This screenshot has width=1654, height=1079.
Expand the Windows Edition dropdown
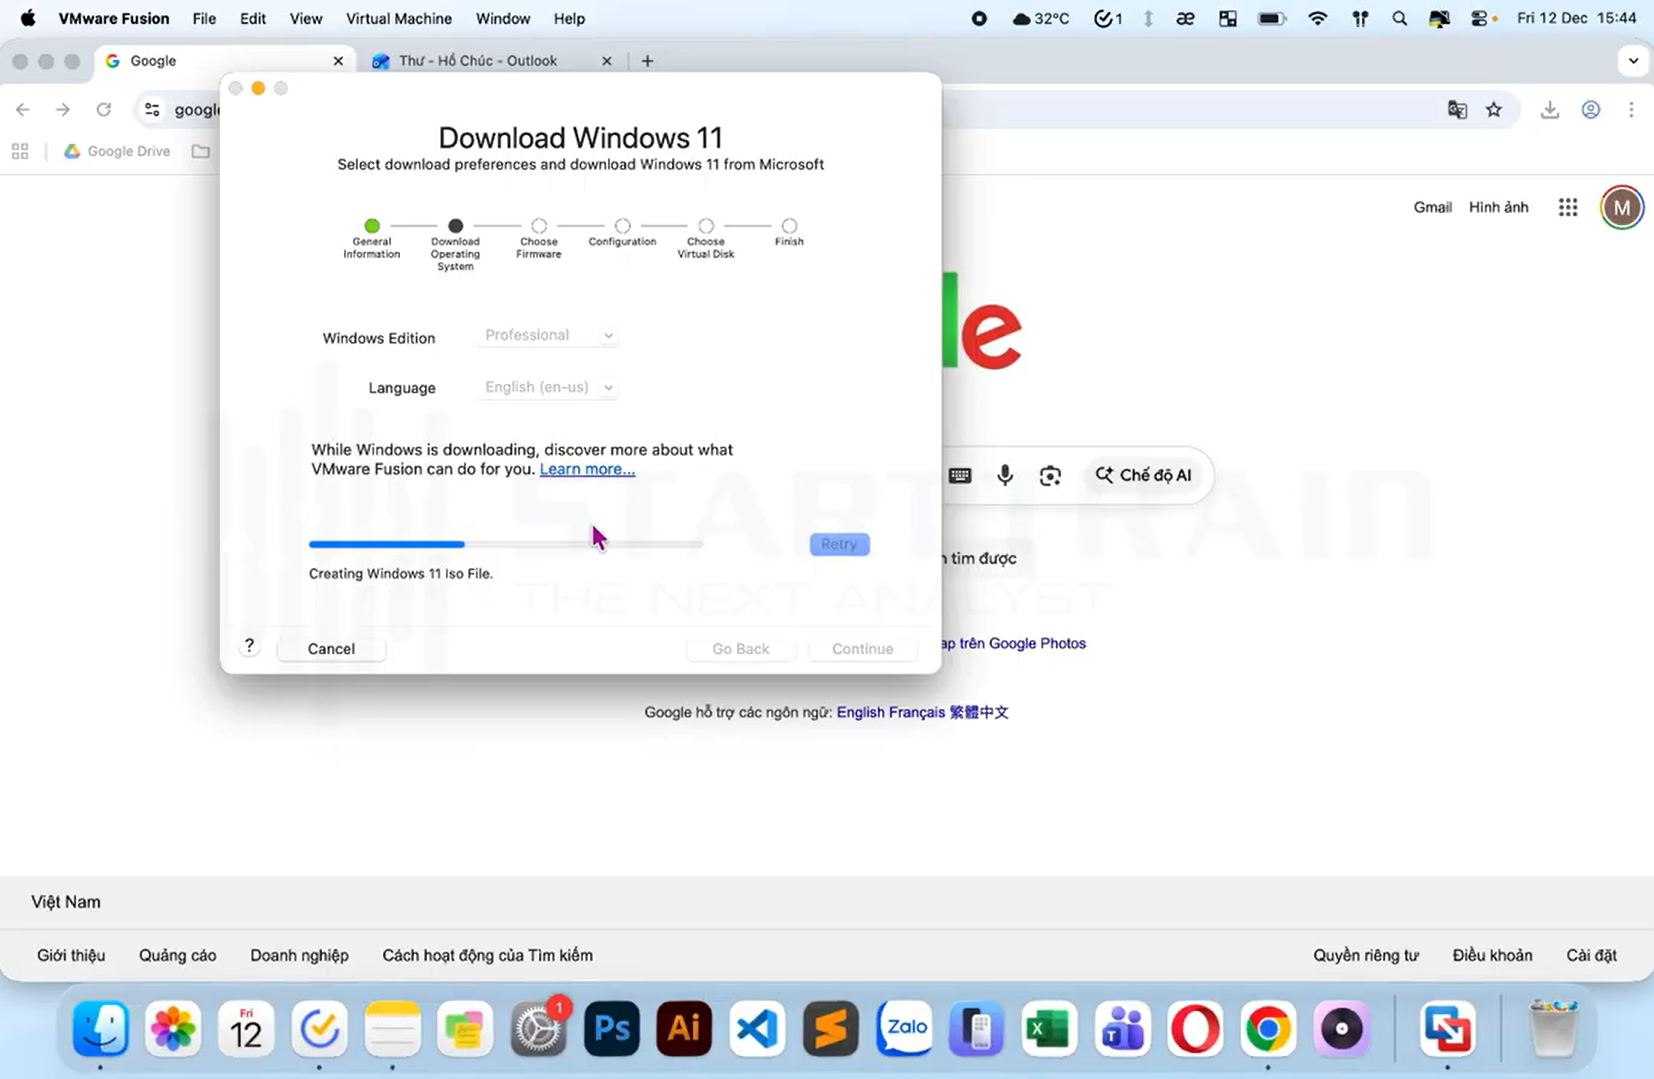pos(548,336)
